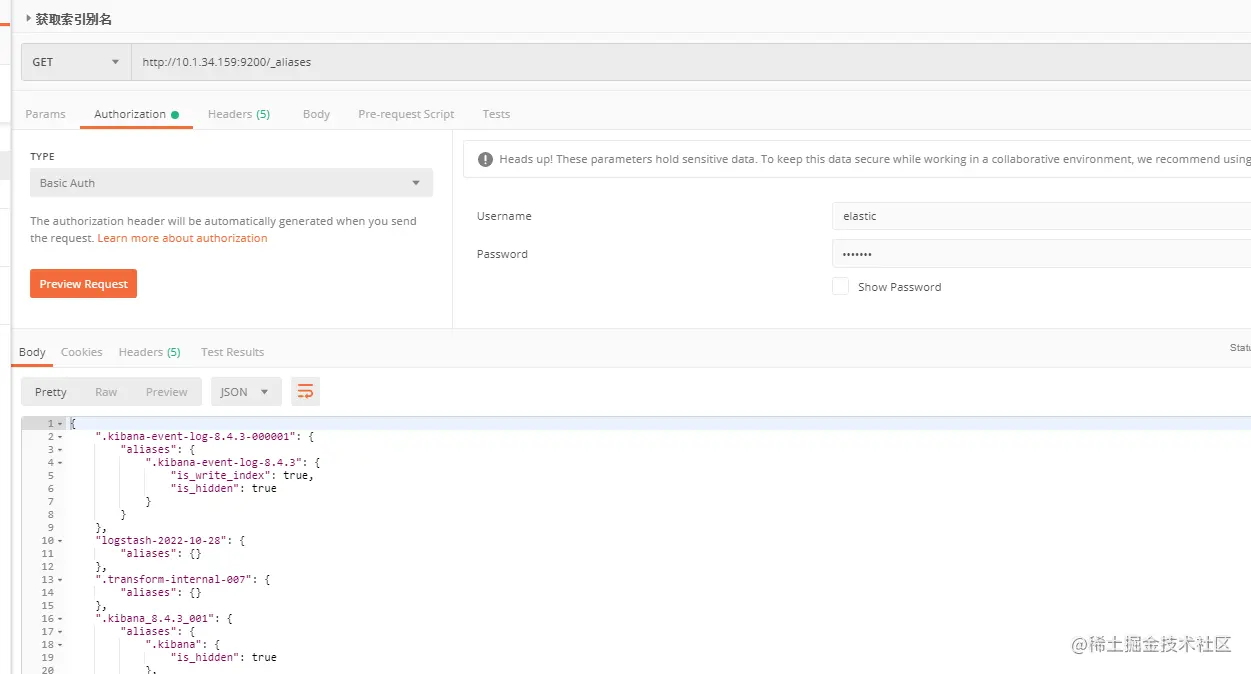Switch to the Params tab
Screen dimensions: 1251x674
45,114
